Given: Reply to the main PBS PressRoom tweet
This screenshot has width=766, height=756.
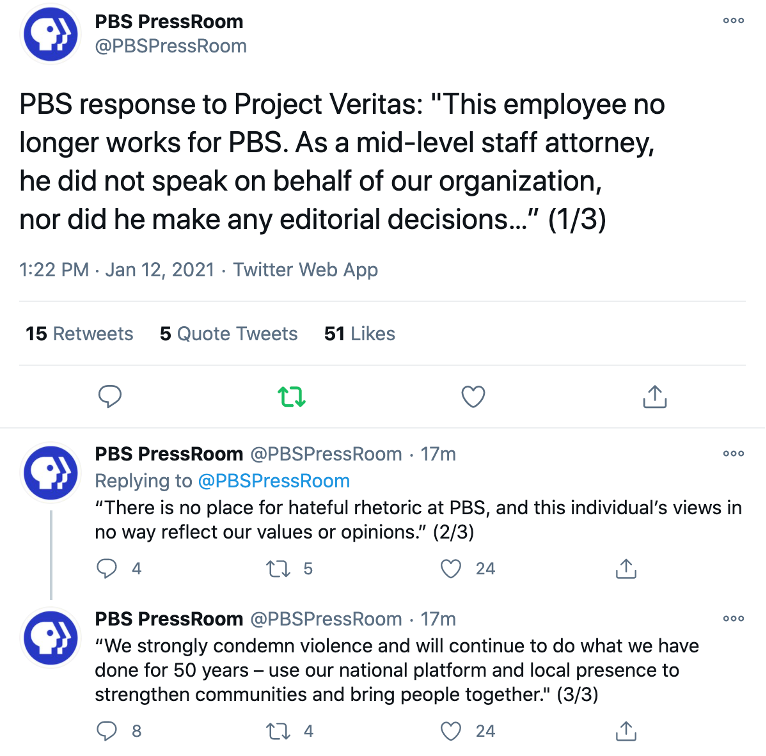Looking at the screenshot, I should [x=110, y=396].
